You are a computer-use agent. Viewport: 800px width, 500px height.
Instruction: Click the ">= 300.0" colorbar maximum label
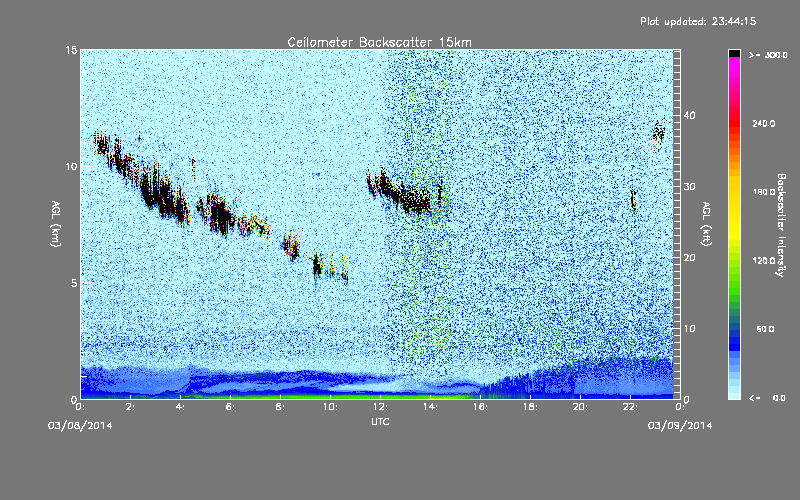(x=768, y=55)
